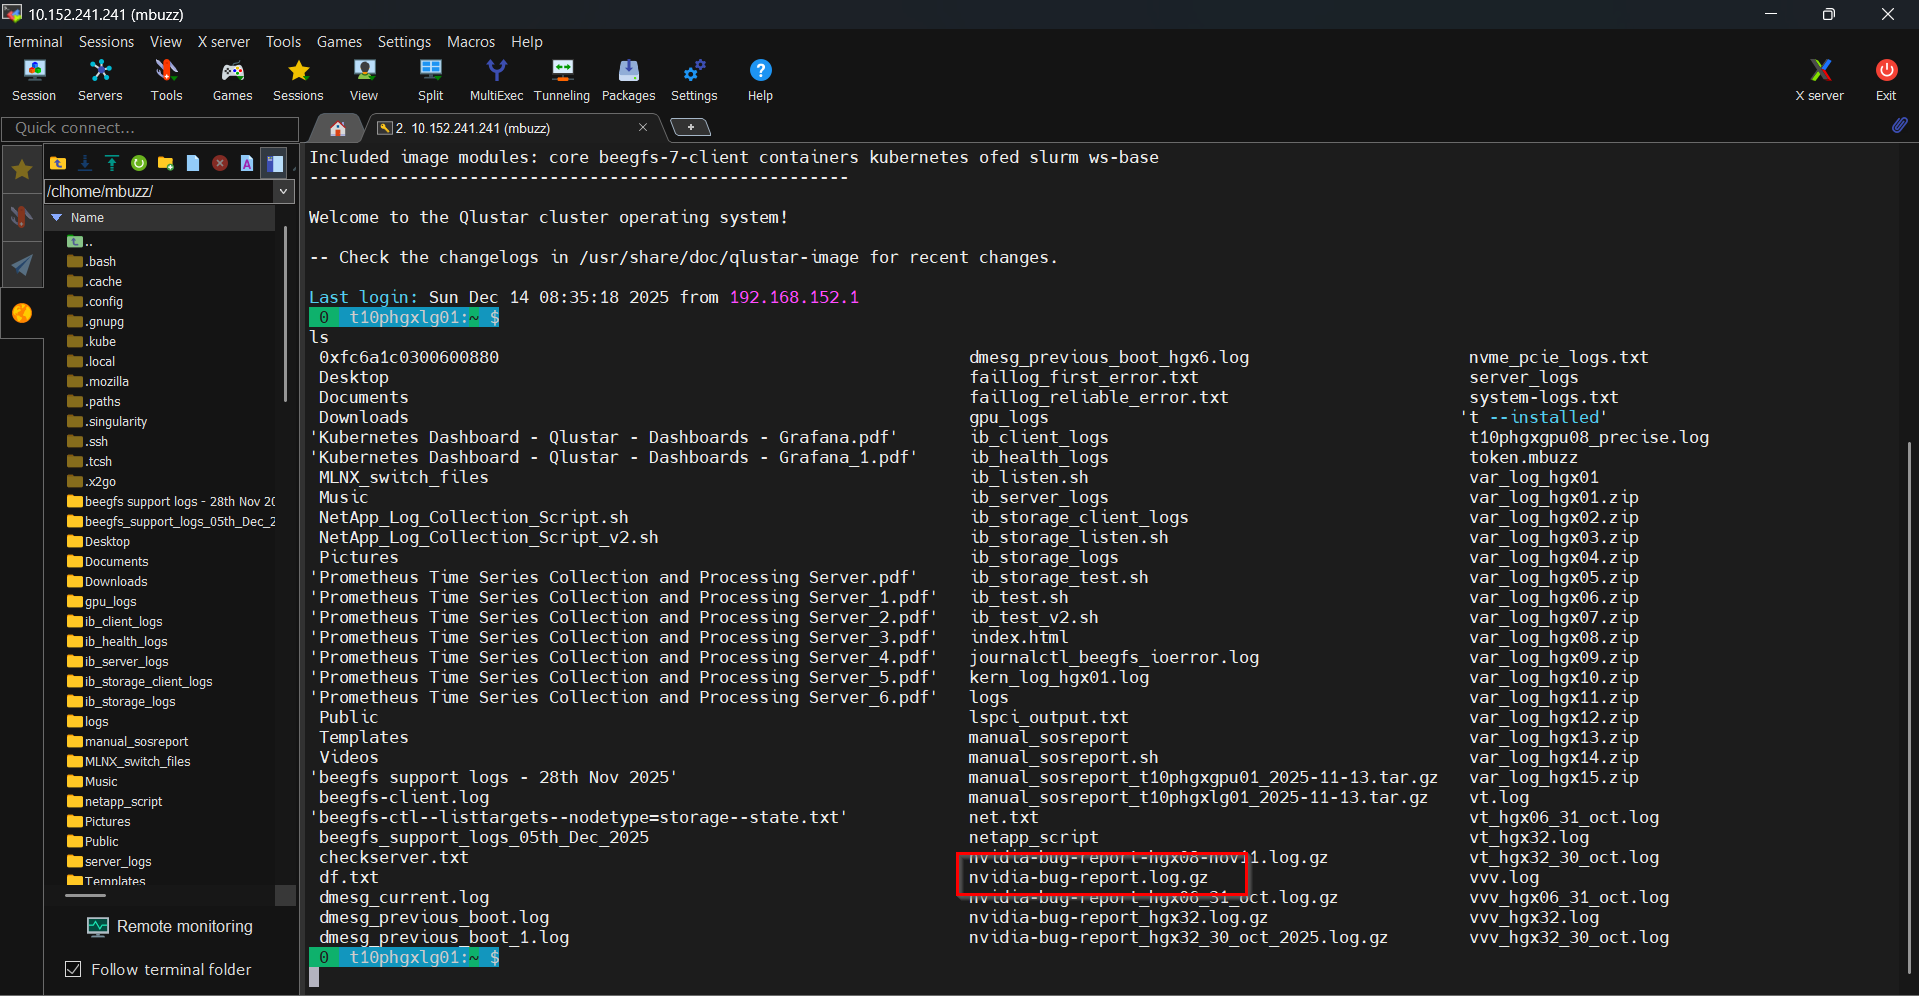Create a new folder in SFTP browser

[x=166, y=163]
